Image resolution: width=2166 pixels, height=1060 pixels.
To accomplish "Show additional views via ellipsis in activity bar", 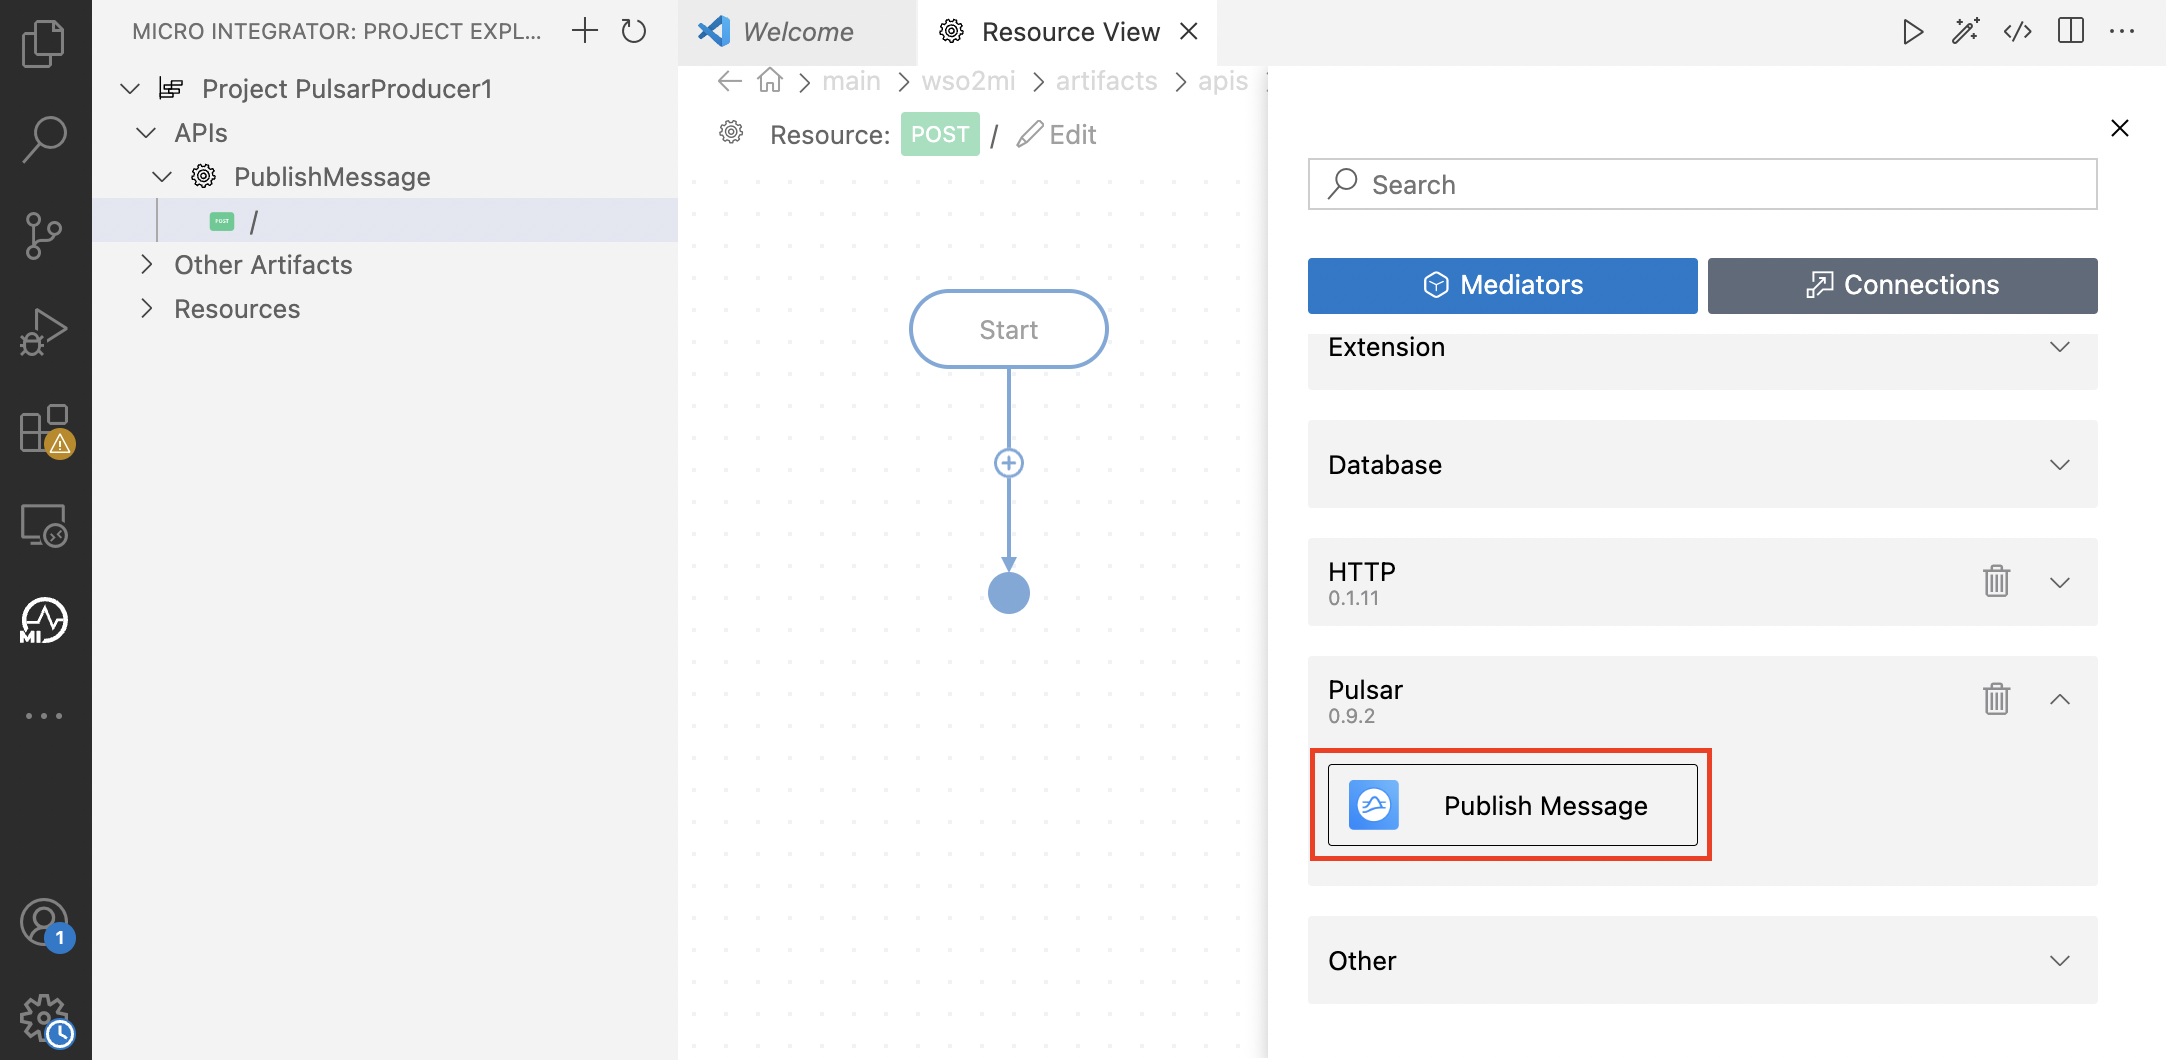I will (44, 716).
